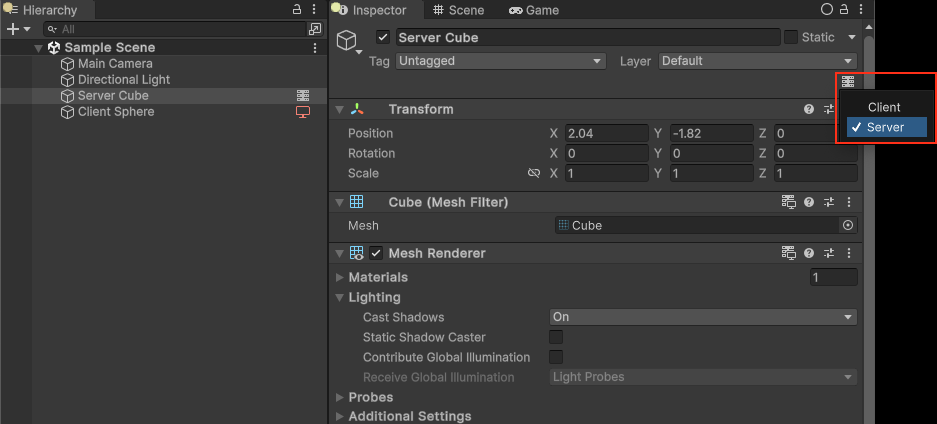Click the Mesh Filter object picker circle
Image resolution: width=937 pixels, height=424 pixels.
(x=848, y=226)
